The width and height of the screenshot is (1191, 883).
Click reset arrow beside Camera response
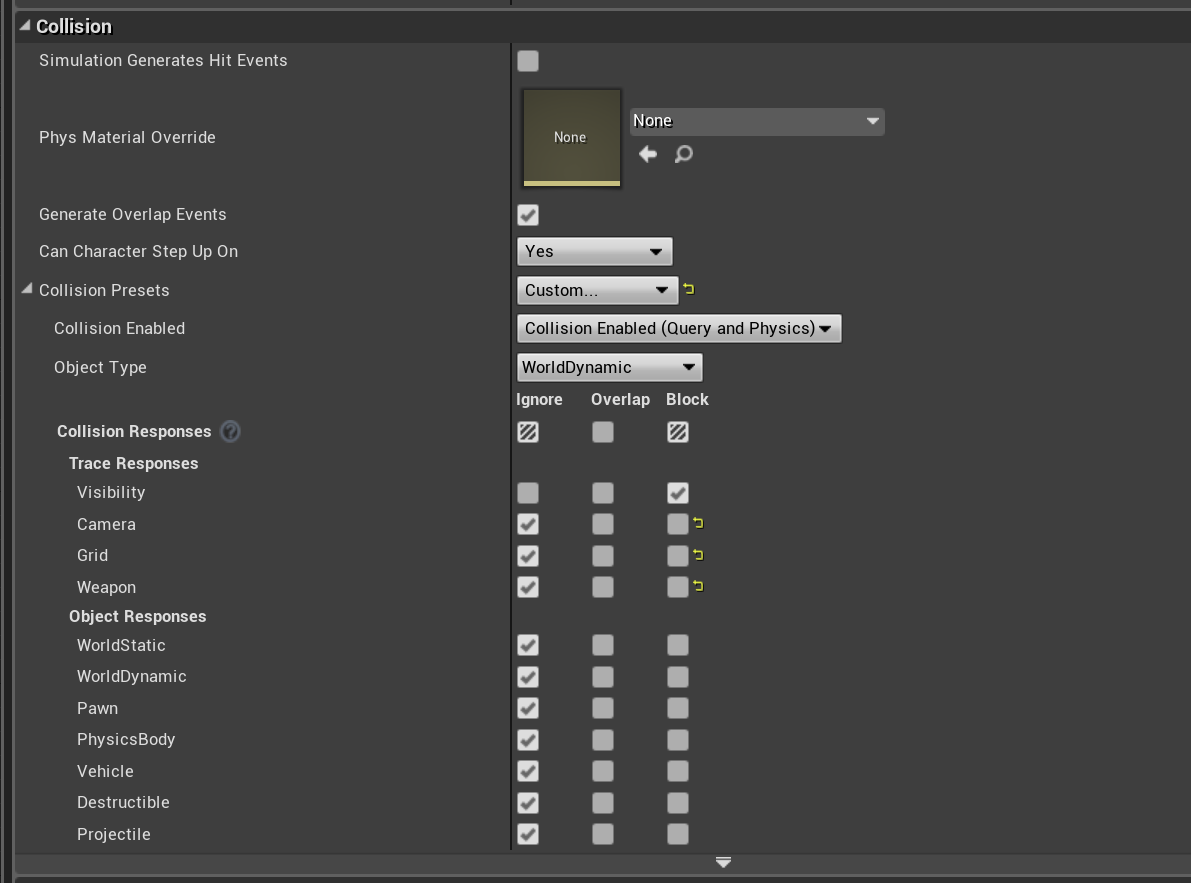698,523
